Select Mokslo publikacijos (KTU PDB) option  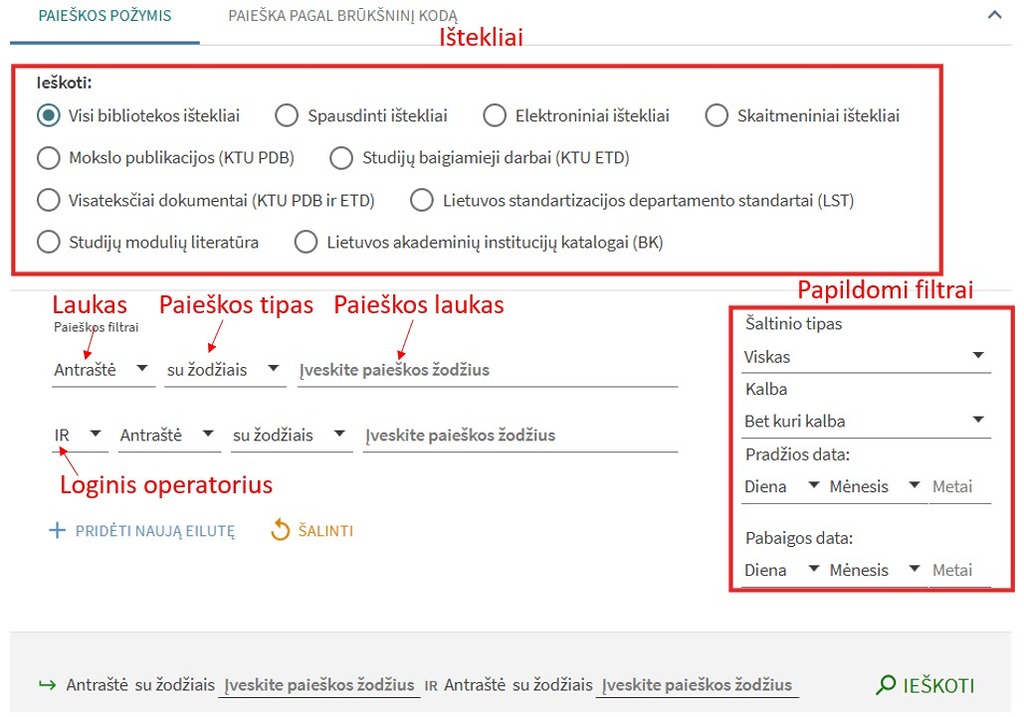(48, 158)
